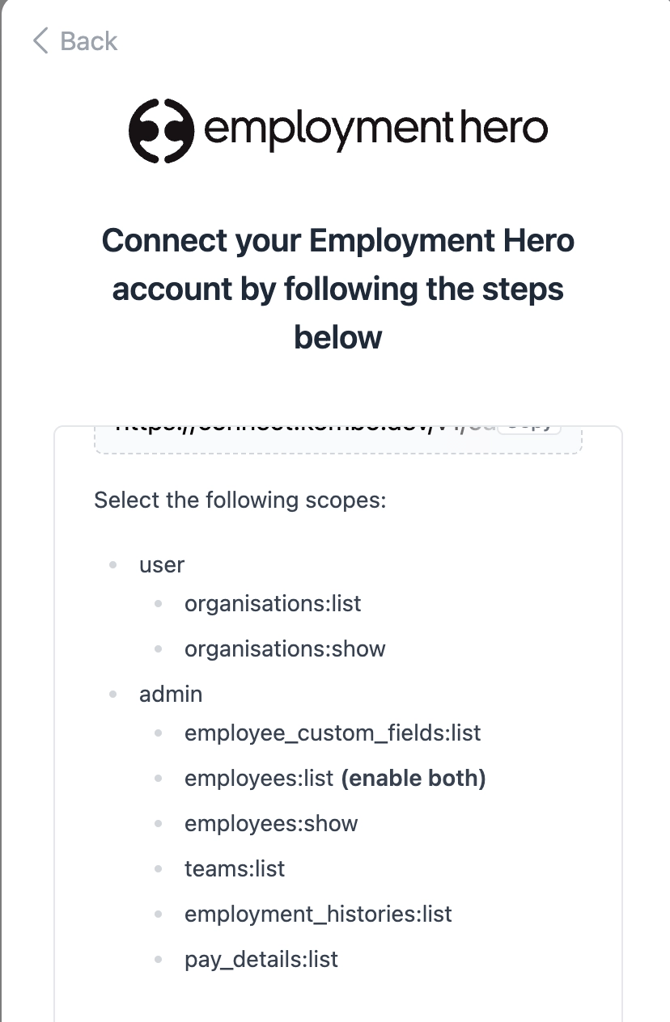
Task: Select the organisations:list scope entry
Action: [272, 604]
